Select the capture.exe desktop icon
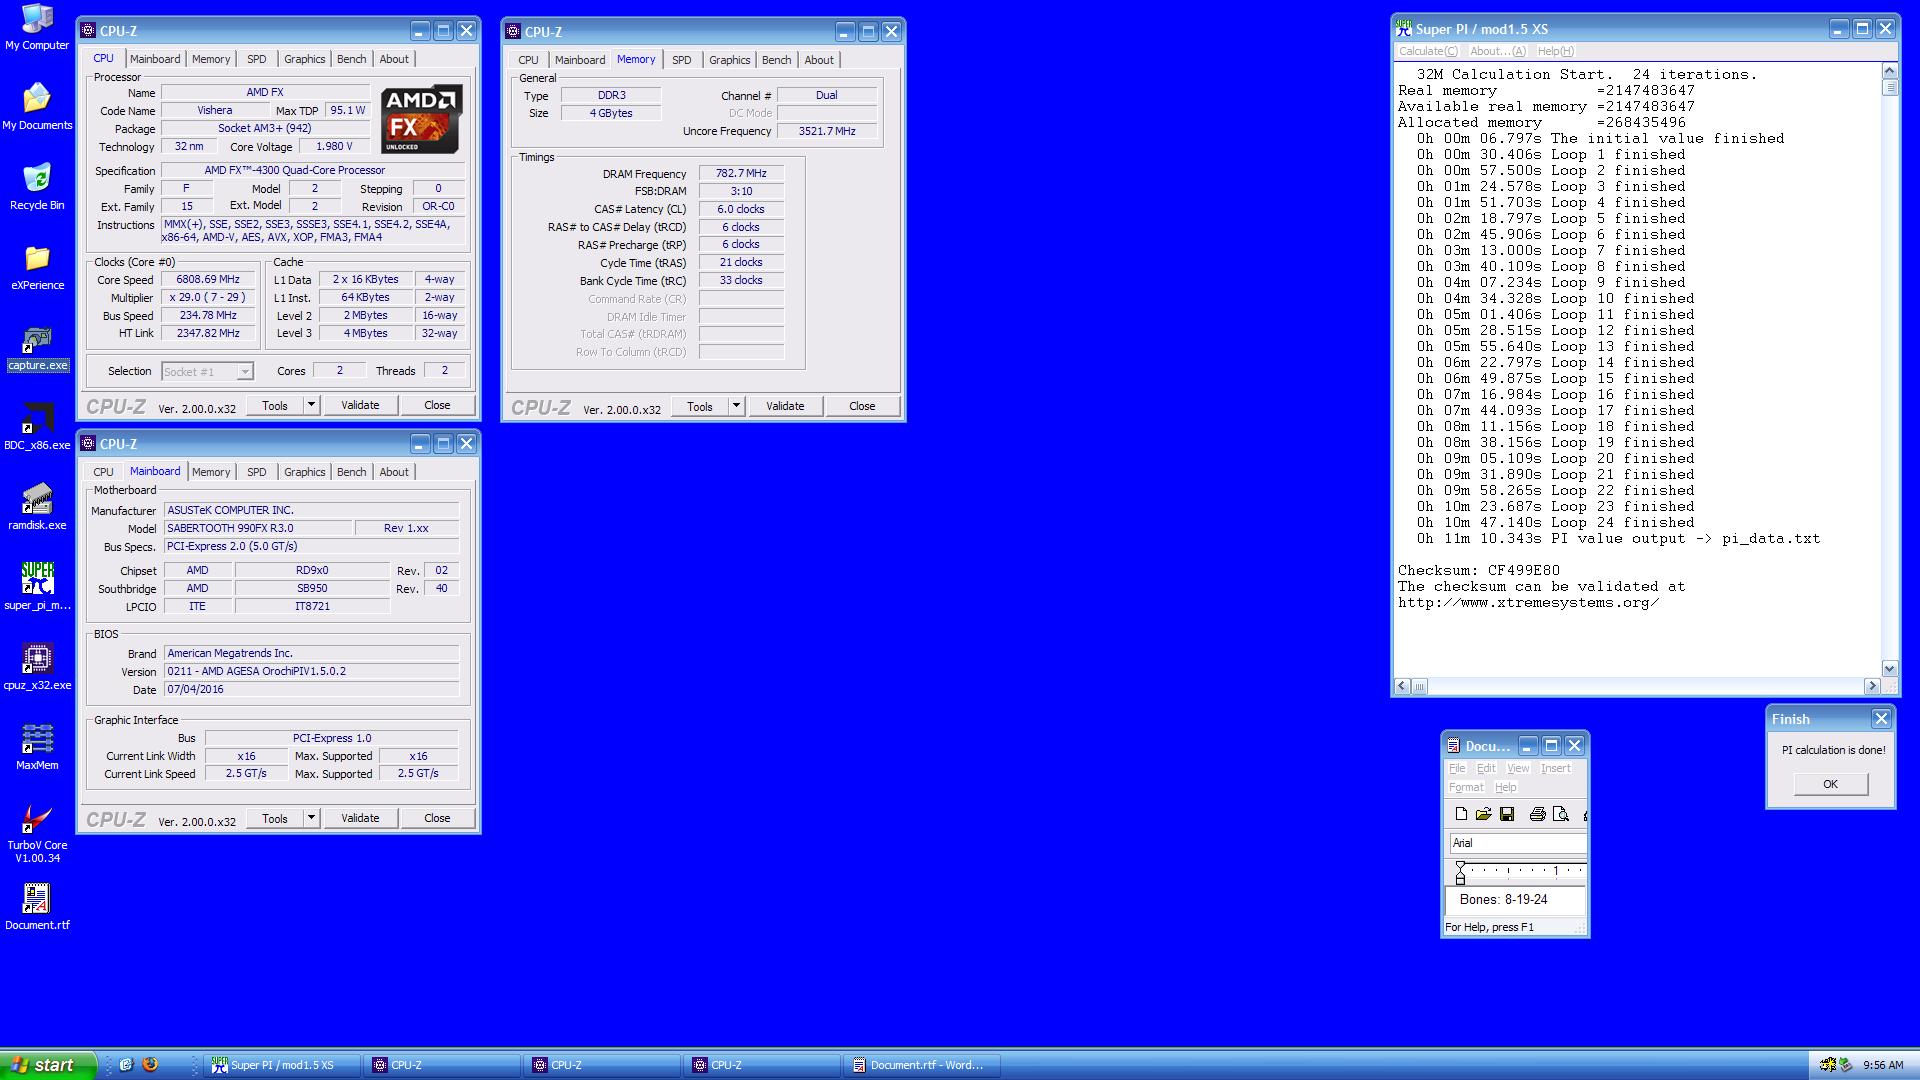Screen dimensions: 1920x1080 pyautogui.click(x=37, y=347)
